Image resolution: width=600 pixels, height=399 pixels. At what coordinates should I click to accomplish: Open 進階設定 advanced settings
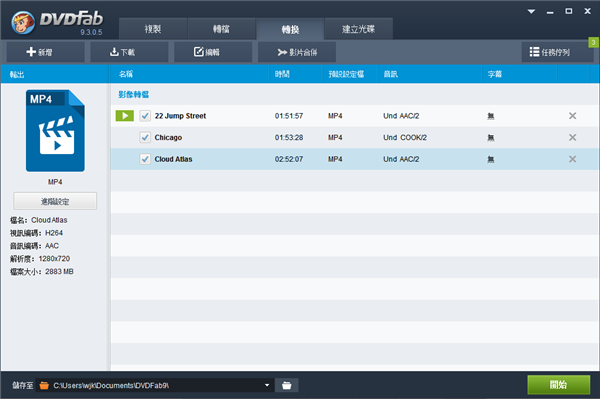pyautogui.click(x=55, y=201)
